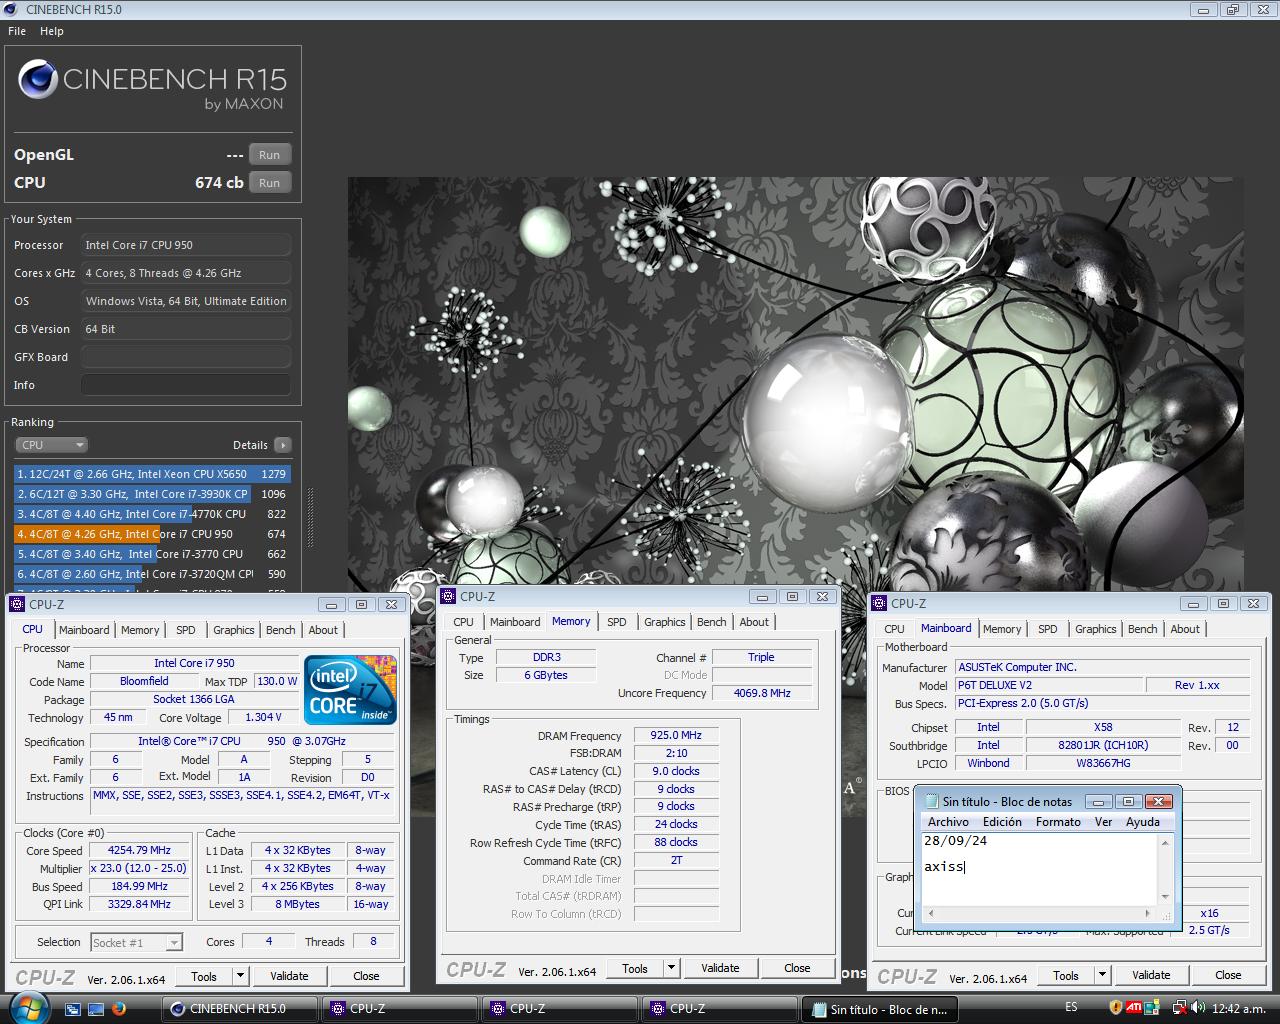Click Close button in Mainboard window
Screen dimensions: 1280x1024
[1228, 975]
